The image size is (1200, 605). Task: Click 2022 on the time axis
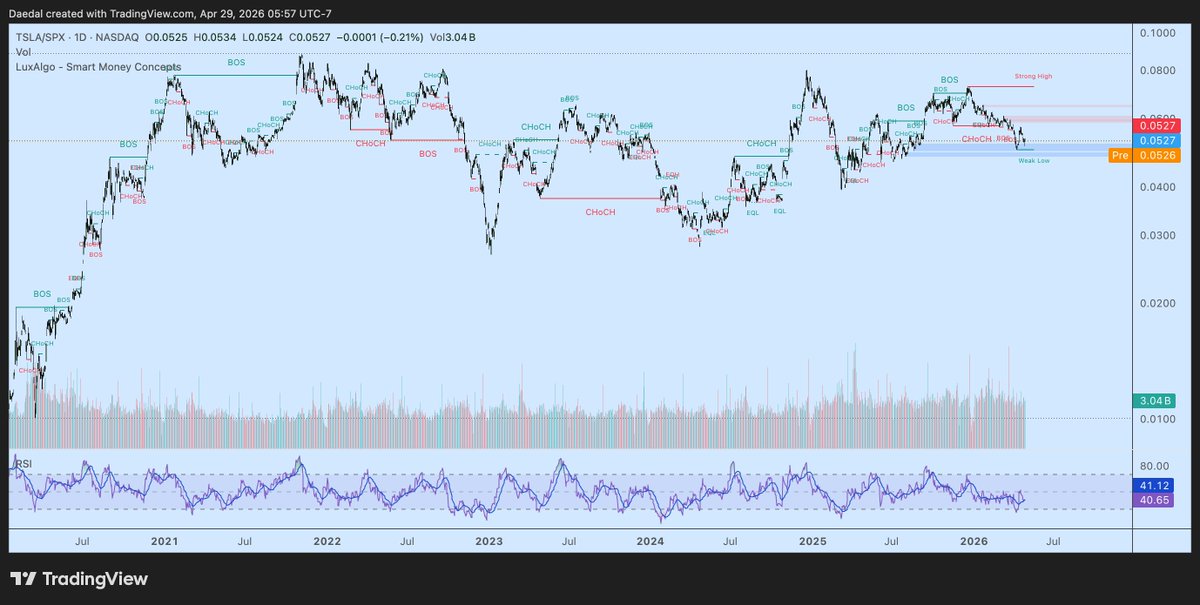326,541
